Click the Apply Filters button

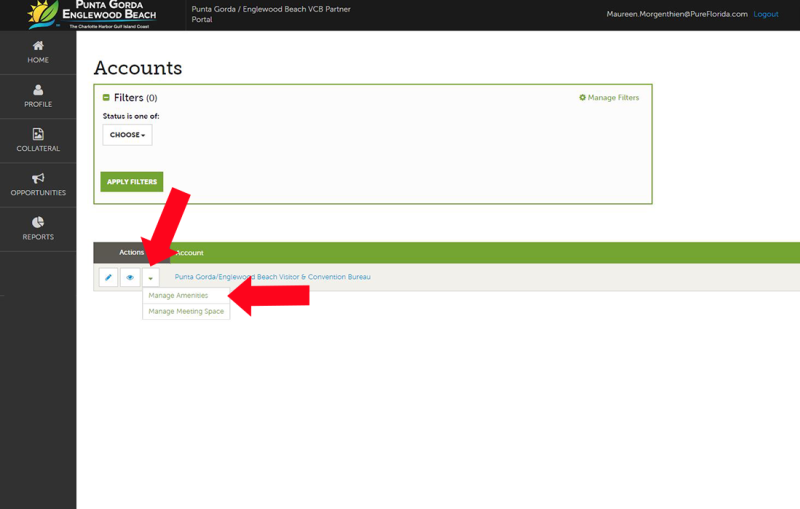[x=132, y=182]
